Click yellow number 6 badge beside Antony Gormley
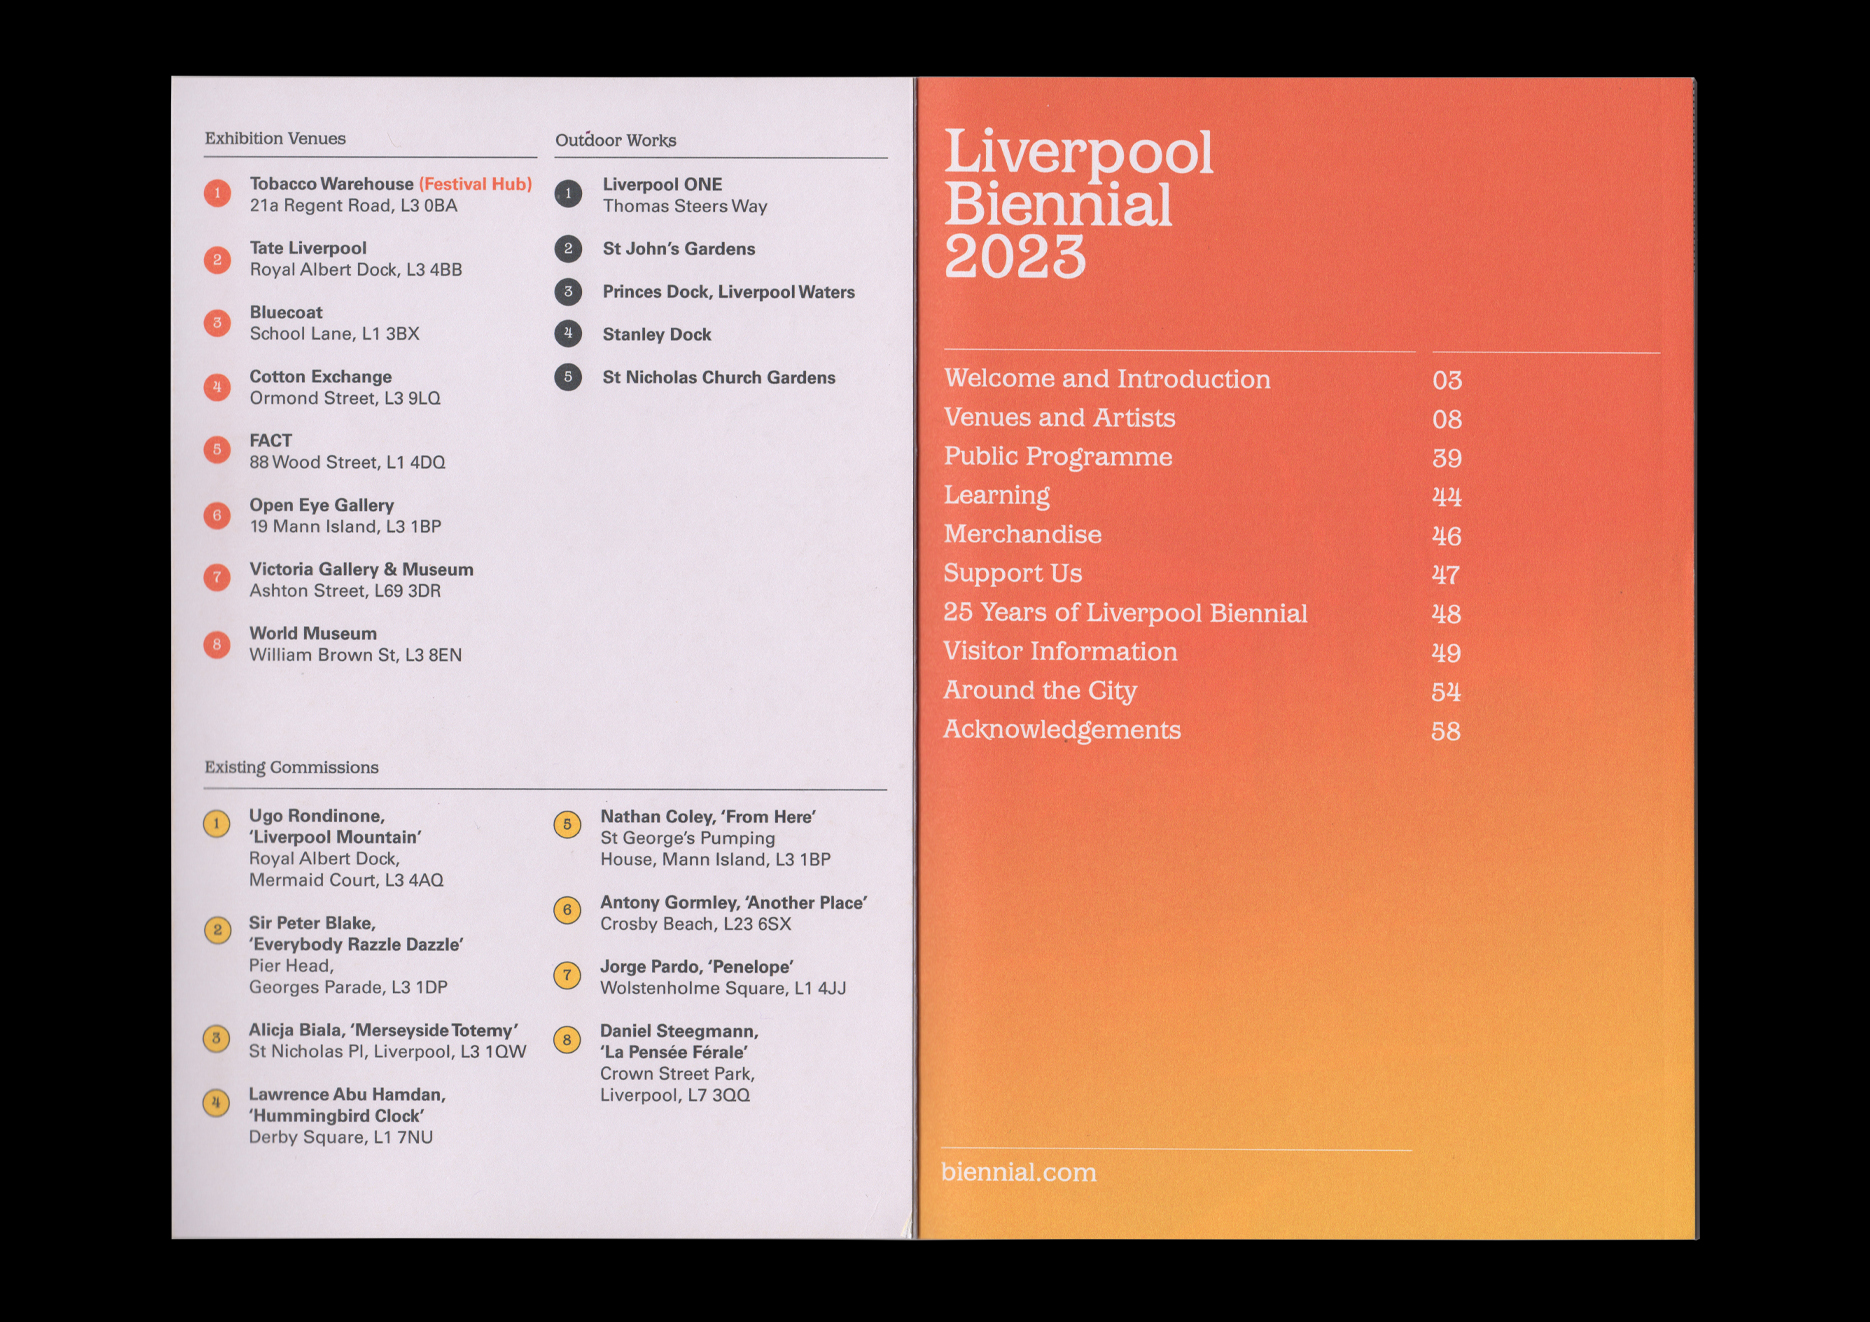Image resolution: width=1870 pixels, height=1322 pixels. [567, 910]
